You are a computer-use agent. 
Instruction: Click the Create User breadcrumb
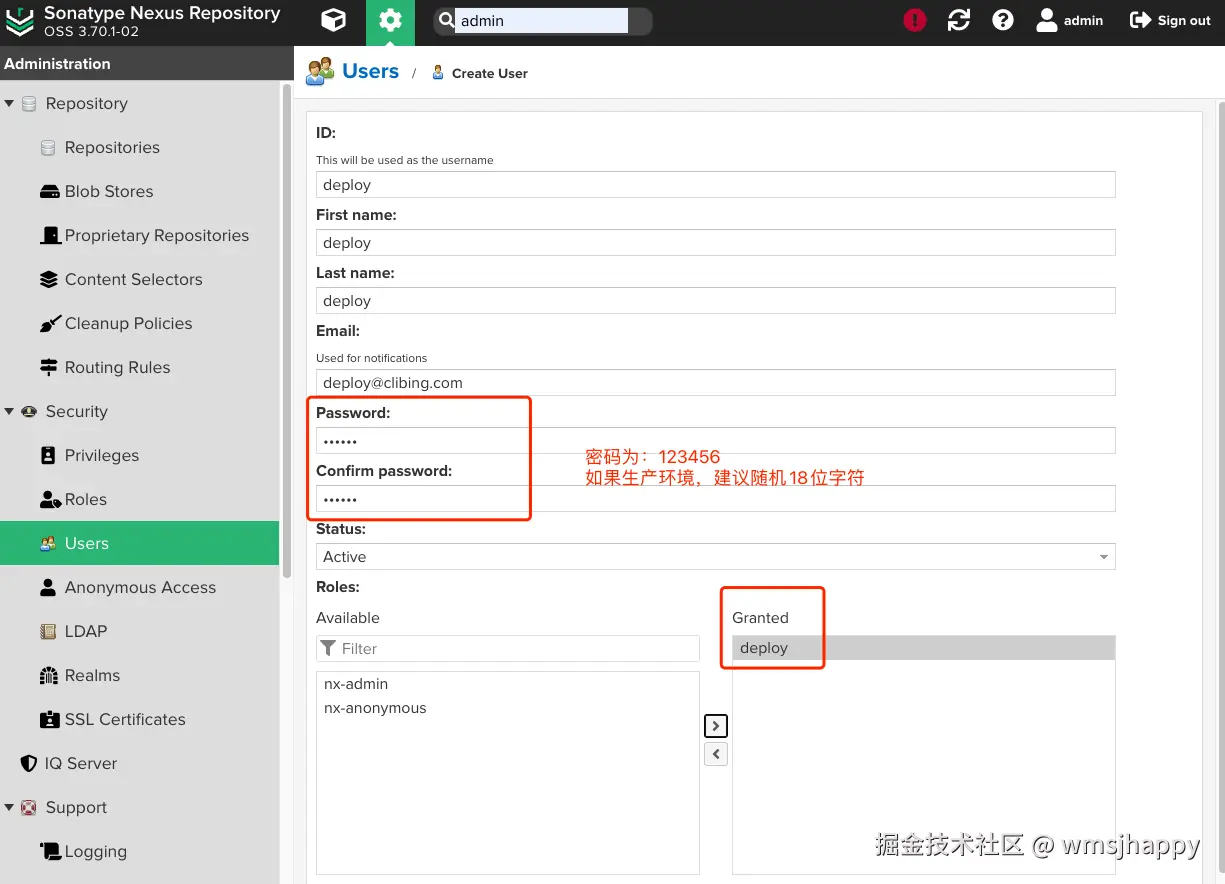point(489,73)
